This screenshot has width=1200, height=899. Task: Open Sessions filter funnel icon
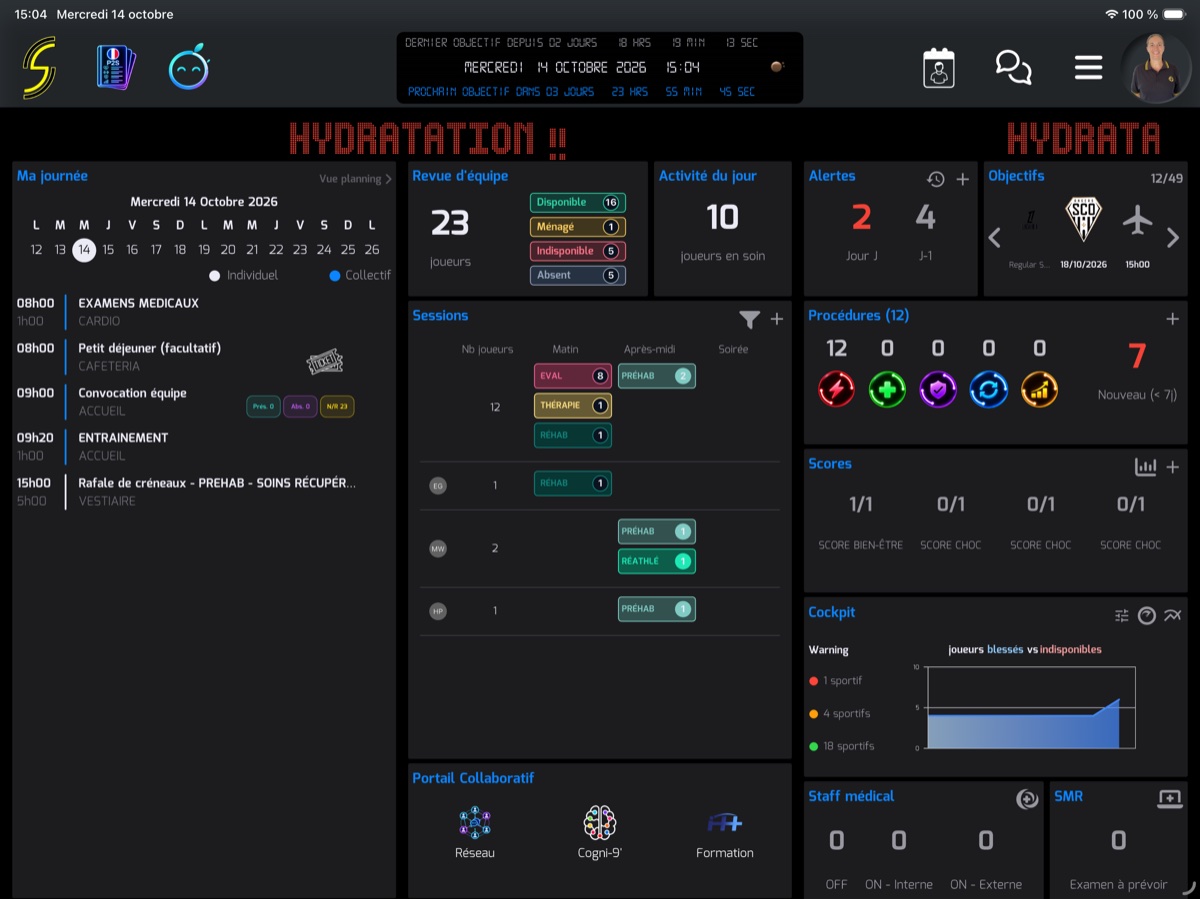[749, 319]
